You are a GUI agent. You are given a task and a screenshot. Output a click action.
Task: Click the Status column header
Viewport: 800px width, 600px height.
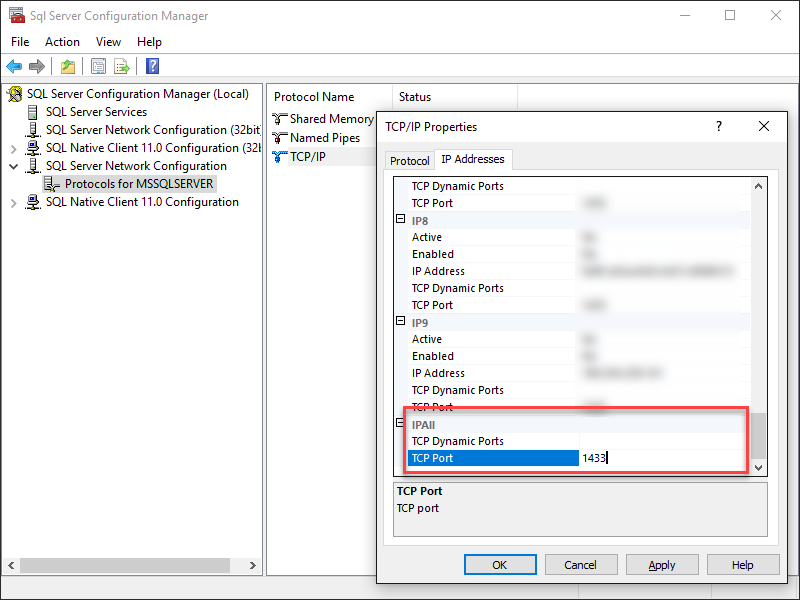tap(455, 97)
